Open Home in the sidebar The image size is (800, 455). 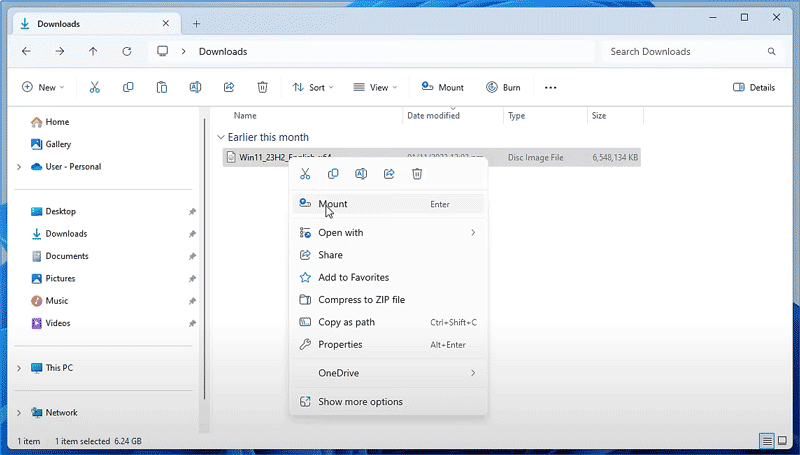click(x=50, y=122)
